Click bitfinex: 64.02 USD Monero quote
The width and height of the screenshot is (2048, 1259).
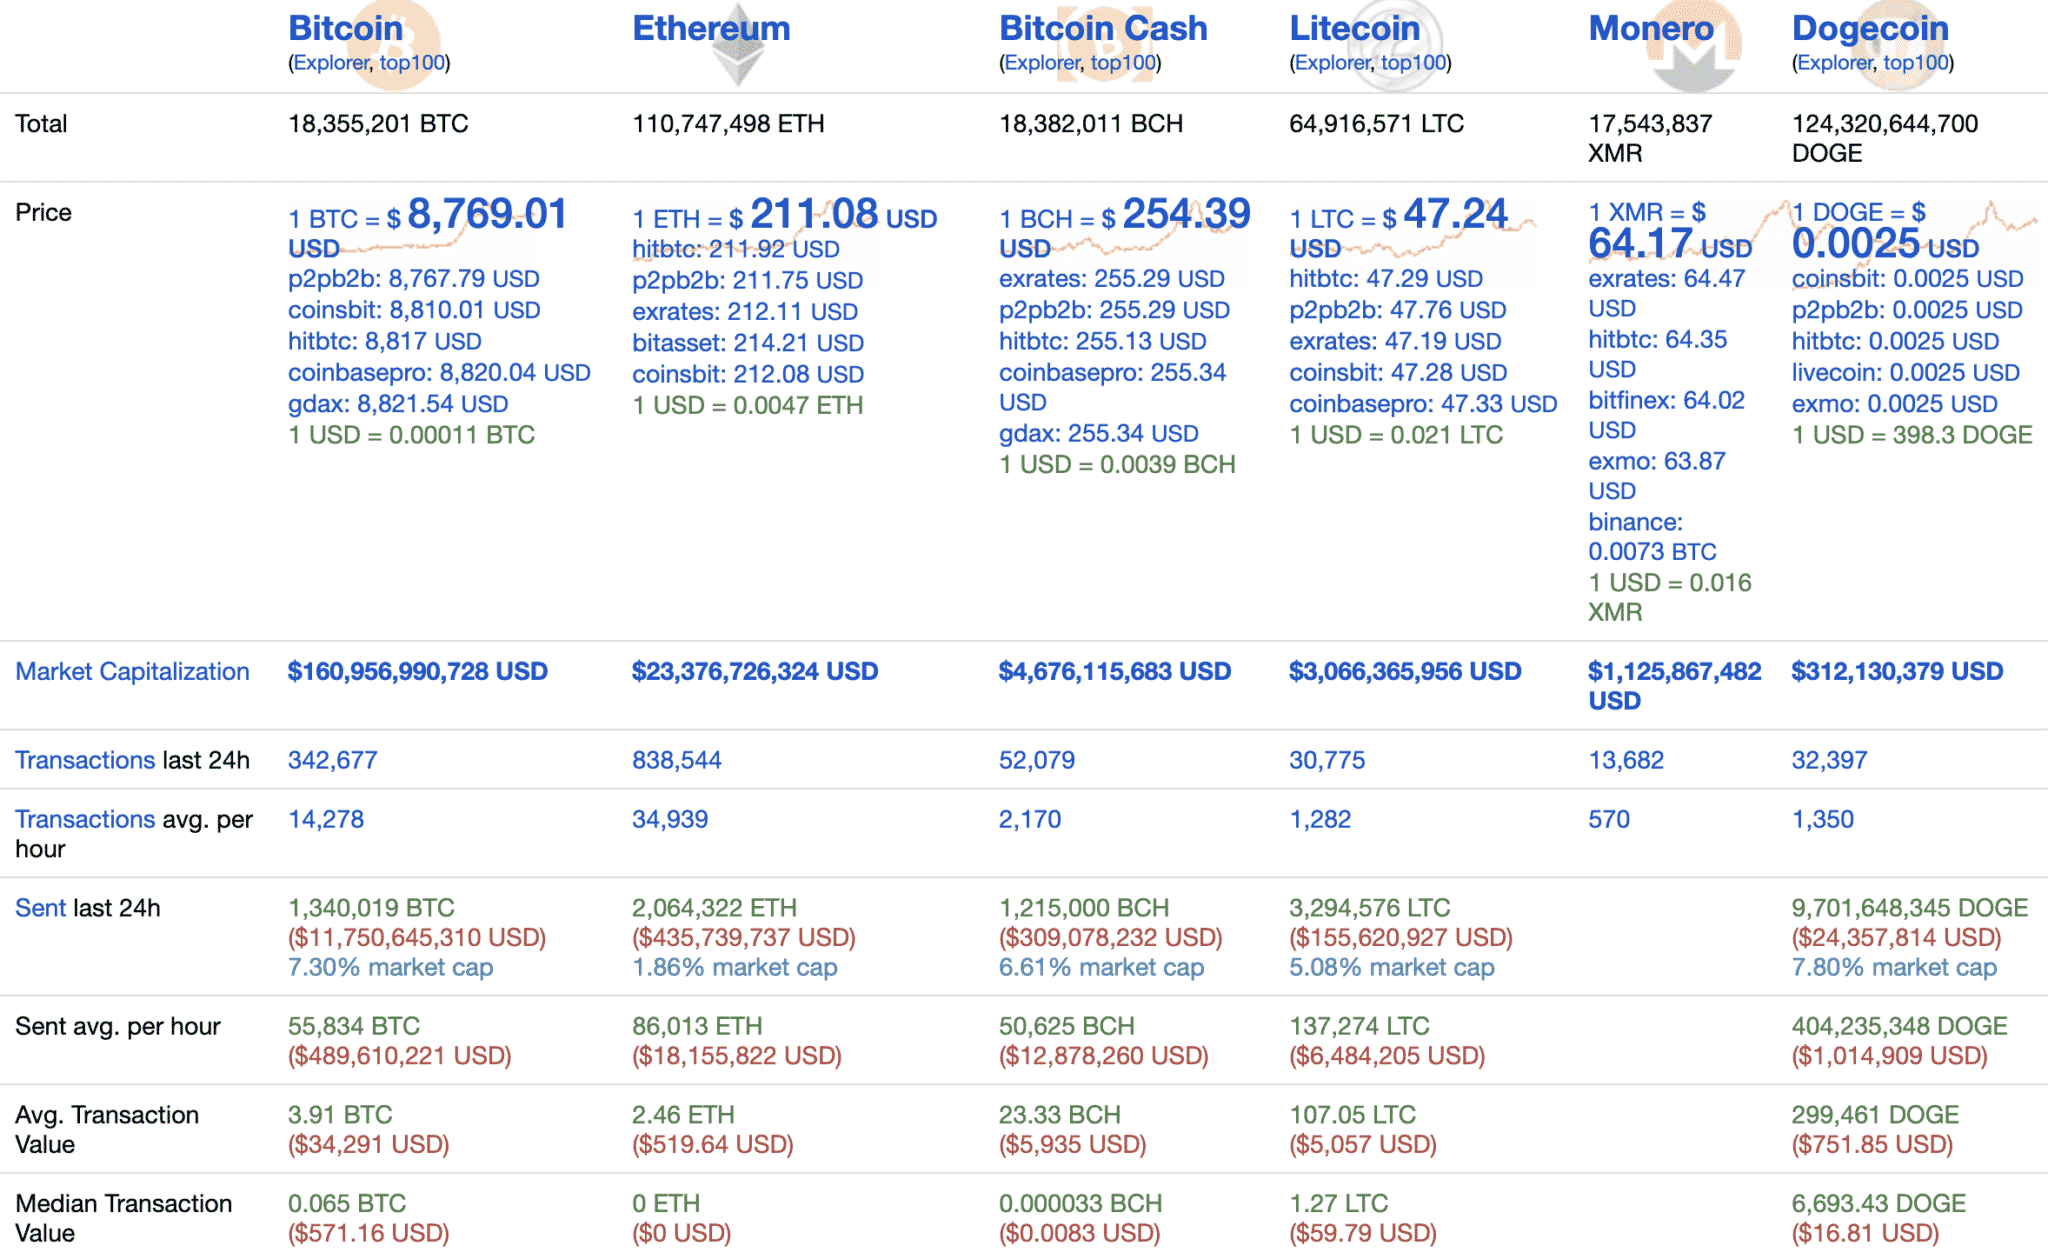tap(1667, 416)
